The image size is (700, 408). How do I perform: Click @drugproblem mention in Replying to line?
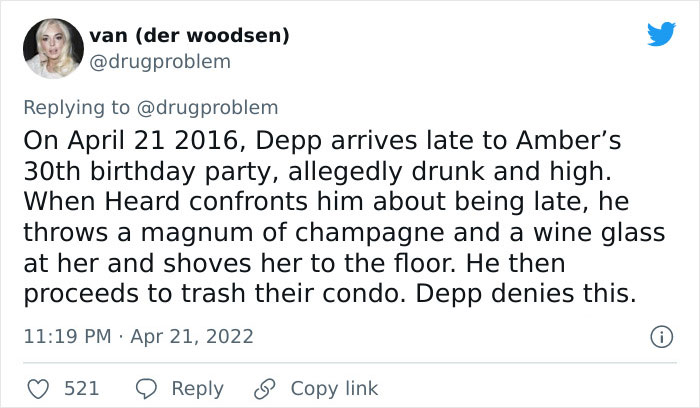(208, 108)
